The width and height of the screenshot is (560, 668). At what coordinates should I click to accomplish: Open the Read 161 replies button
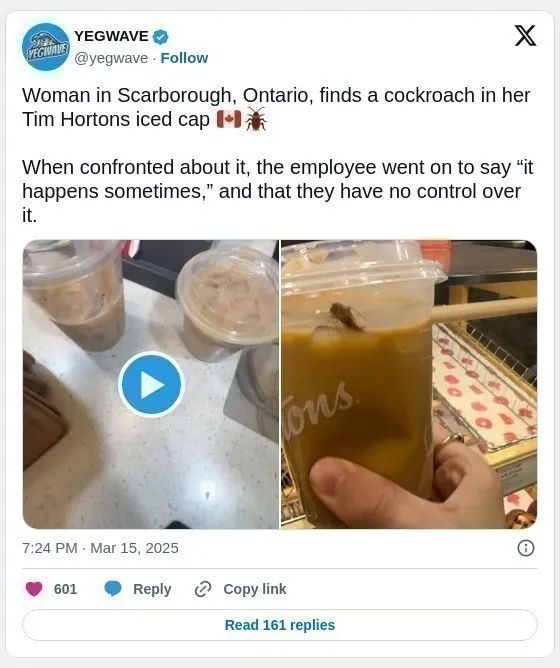pos(280,625)
